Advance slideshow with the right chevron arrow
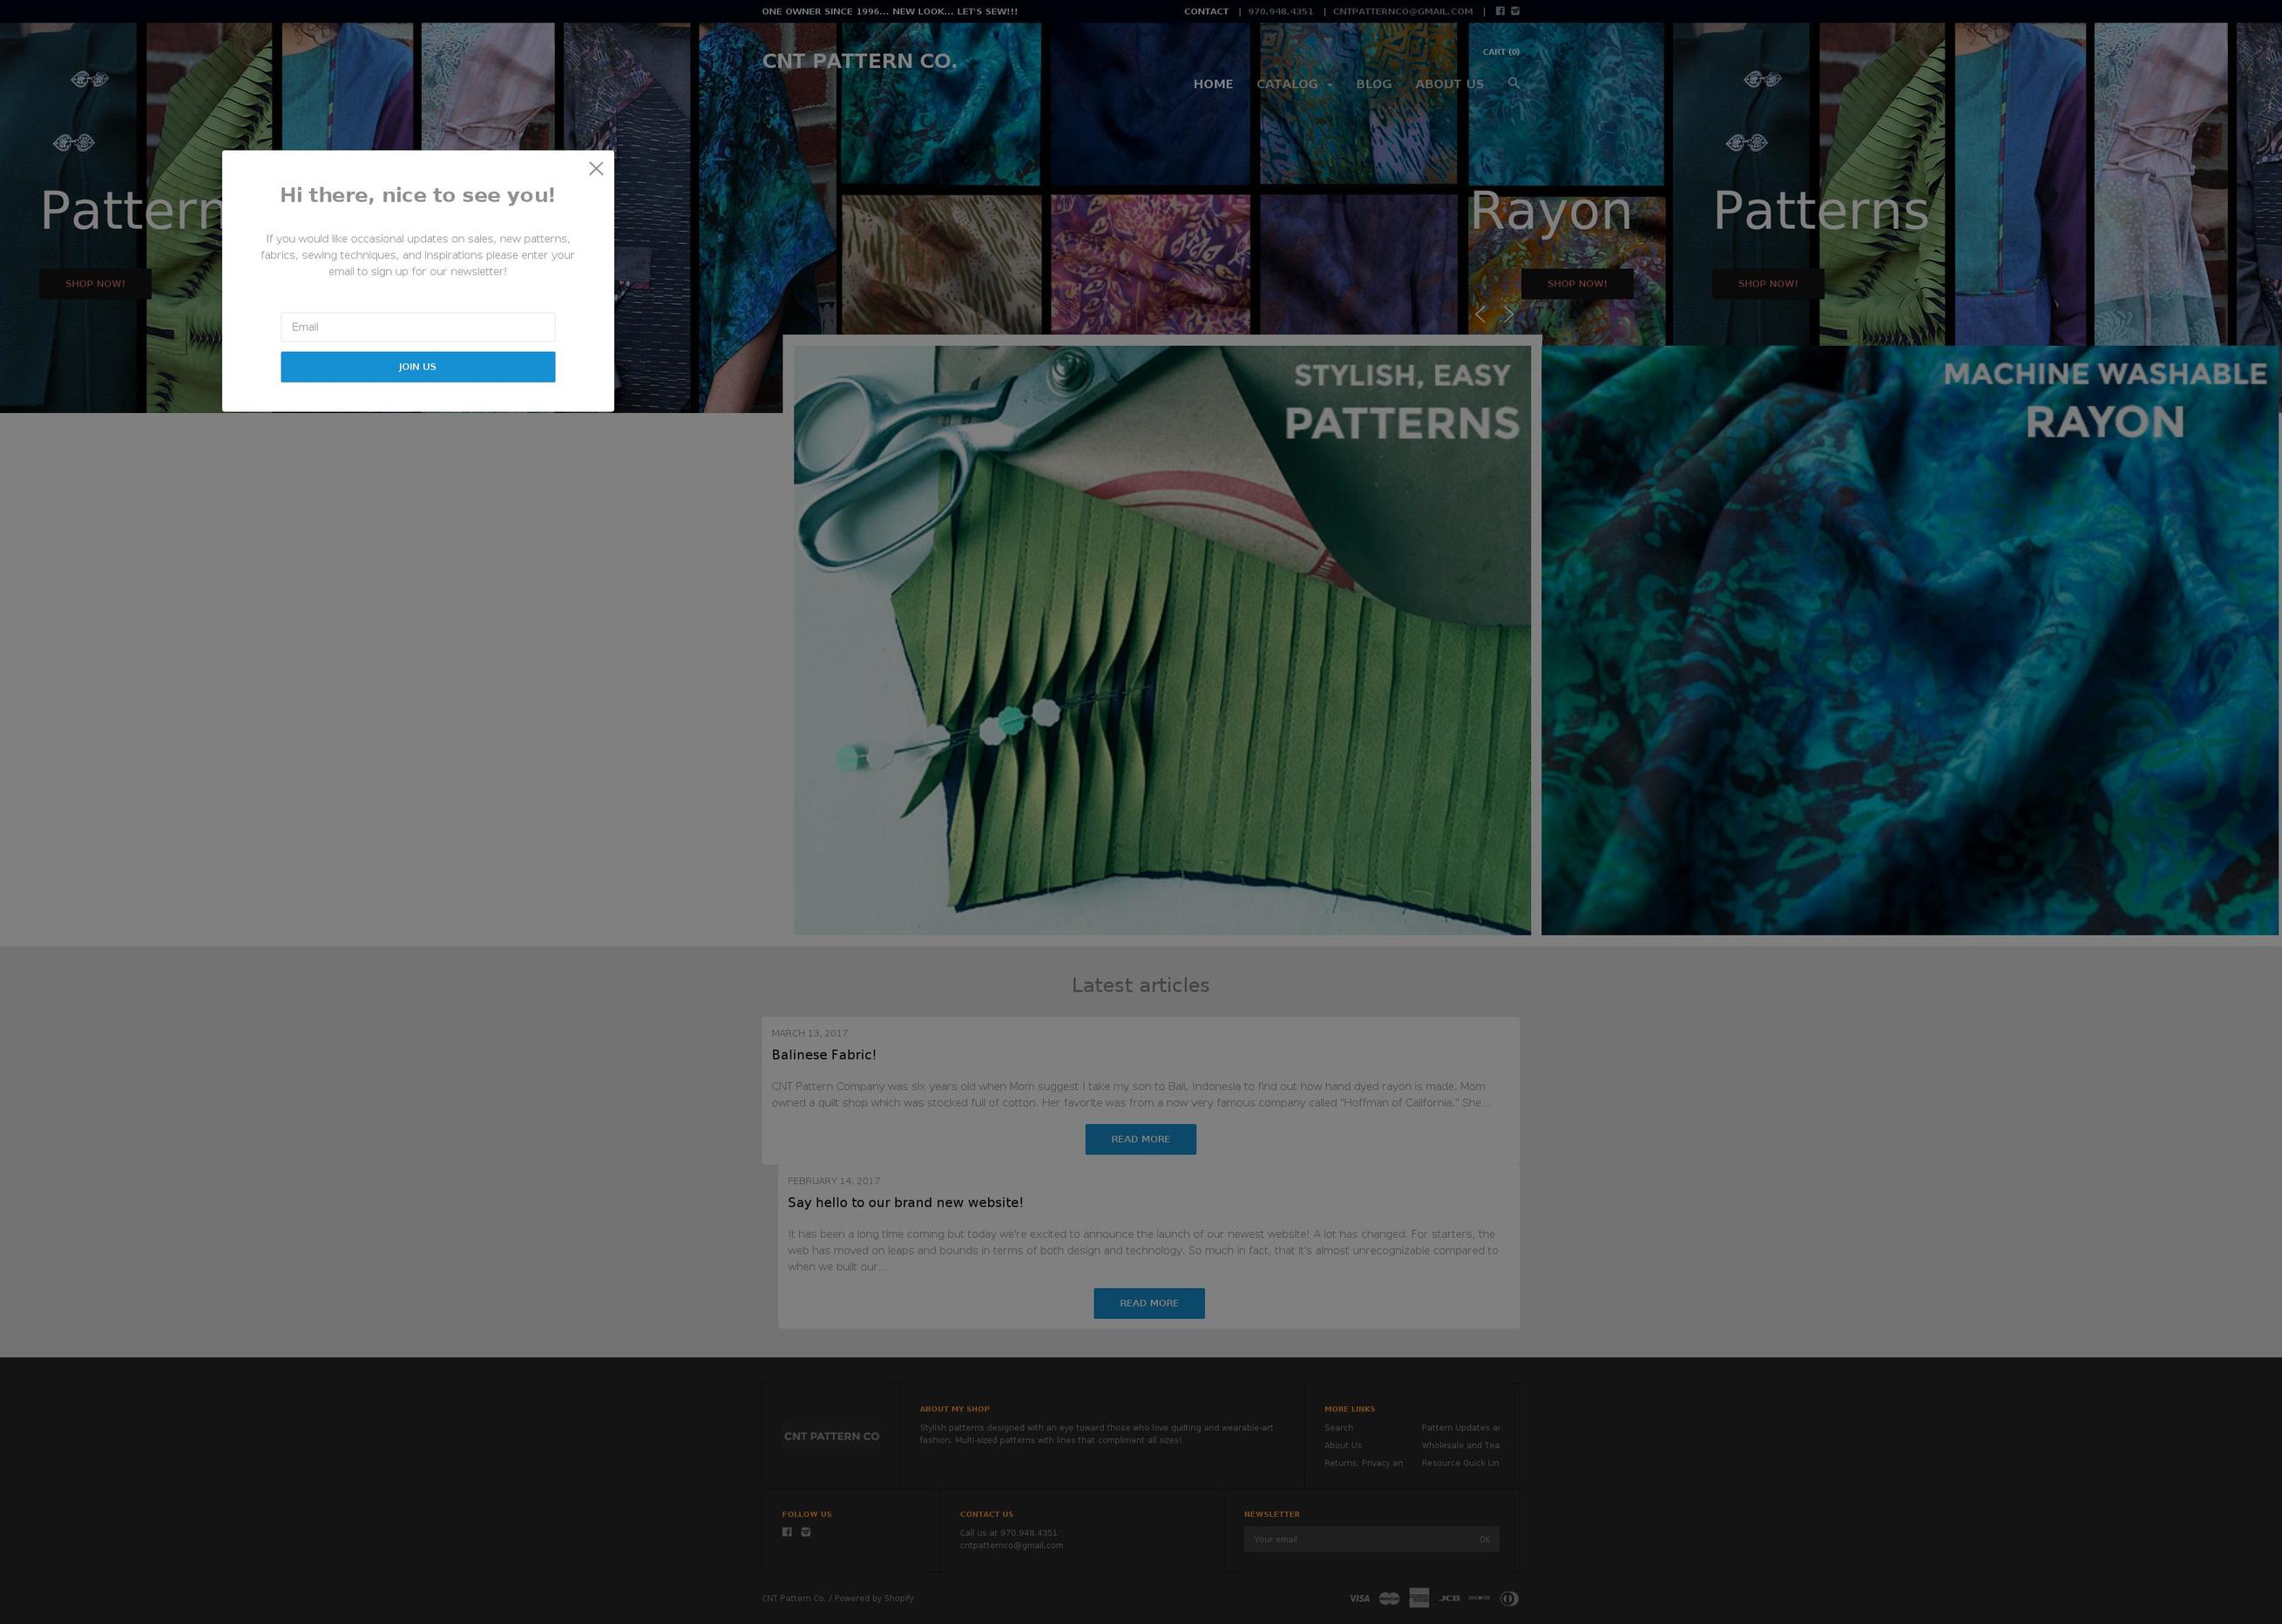The width and height of the screenshot is (2282, 1624). click(x=1507, y=314)
